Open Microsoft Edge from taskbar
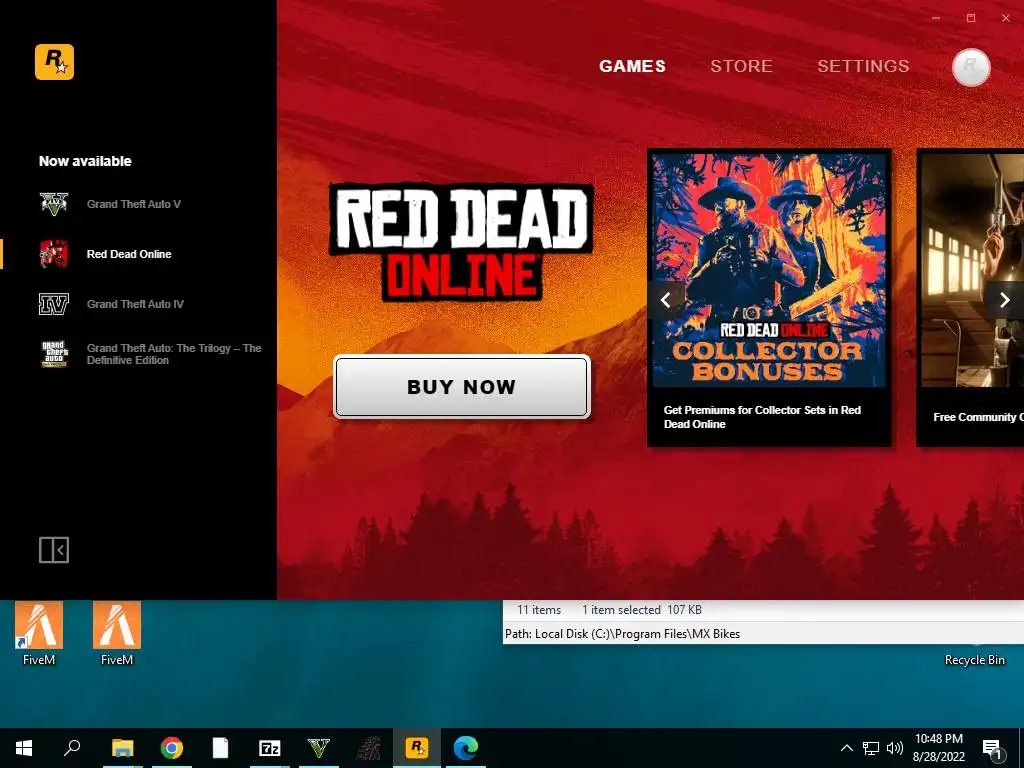This screenshot has height=768, width=1024. 466,748
